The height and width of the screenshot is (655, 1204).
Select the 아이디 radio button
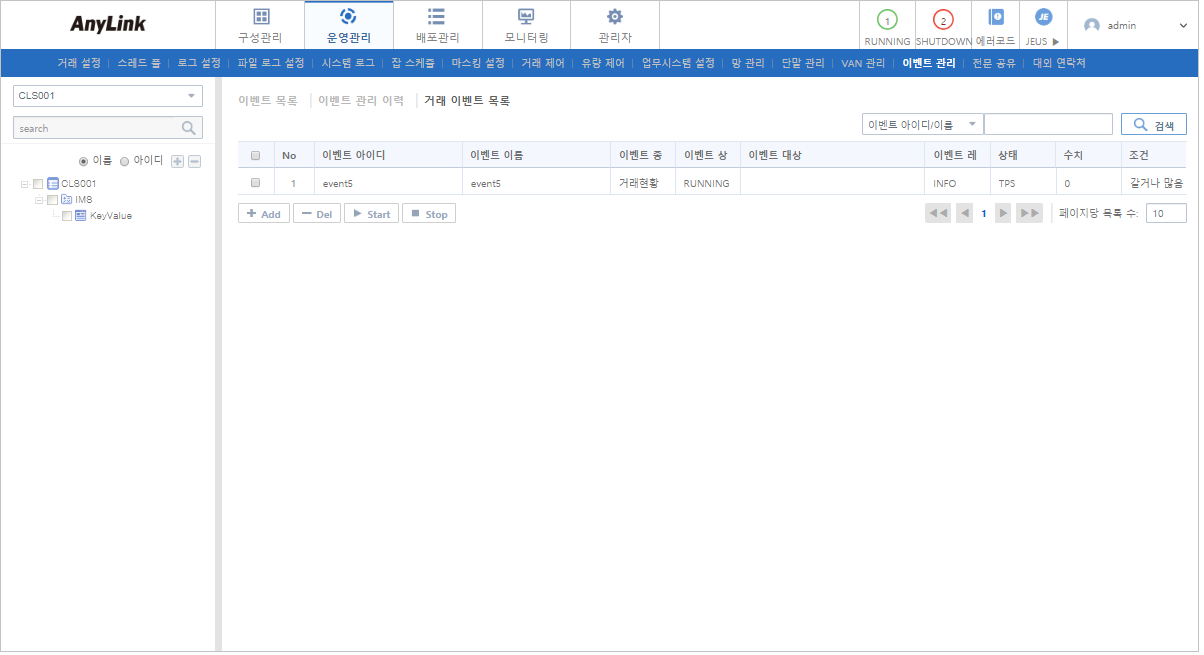125,161
